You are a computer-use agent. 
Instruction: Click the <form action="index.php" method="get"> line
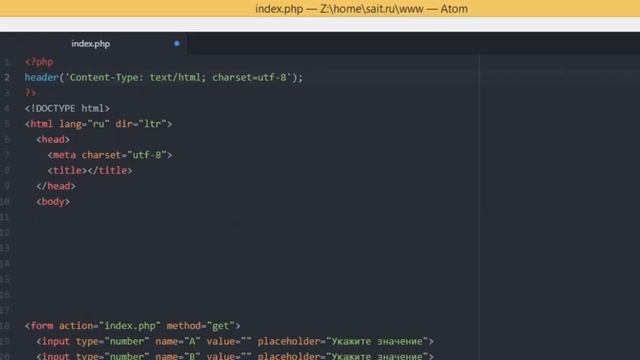point(133,326)
